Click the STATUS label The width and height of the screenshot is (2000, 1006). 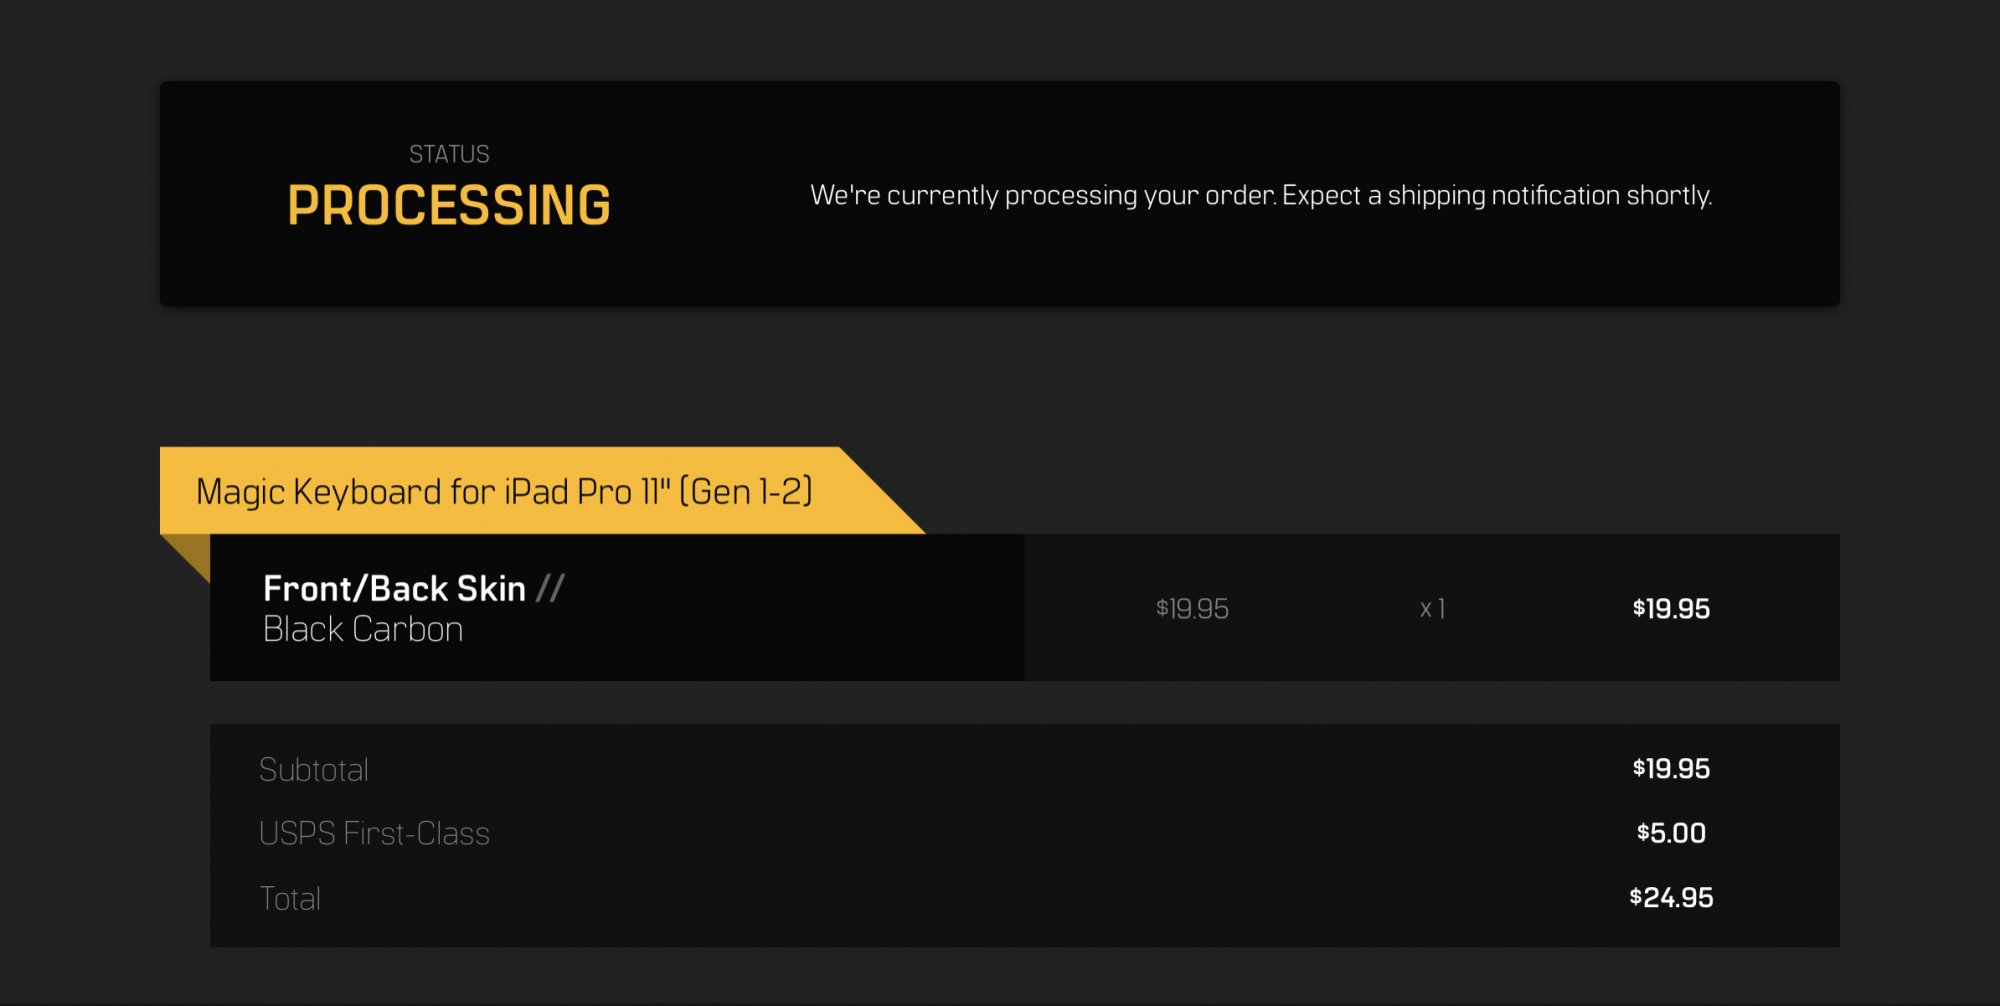click(x=449, y=154)
